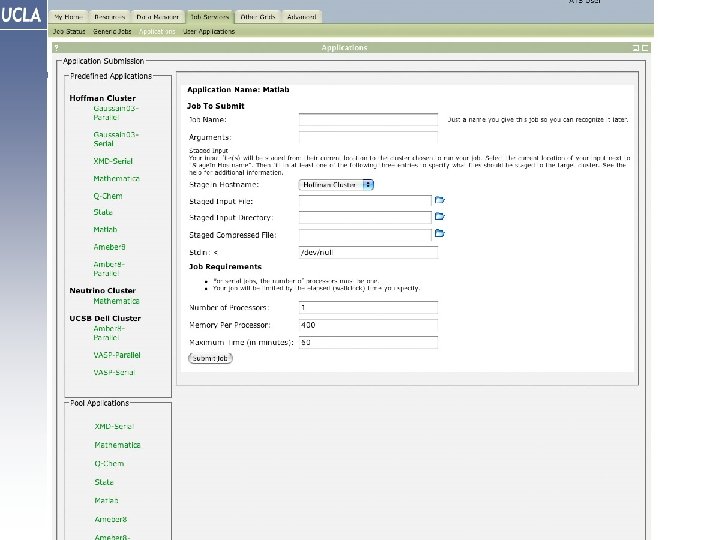720x540 pixels.
Task: Open VASP-Parallel under UCSB Dell Cluster
Action: click(x=117, y=355)
